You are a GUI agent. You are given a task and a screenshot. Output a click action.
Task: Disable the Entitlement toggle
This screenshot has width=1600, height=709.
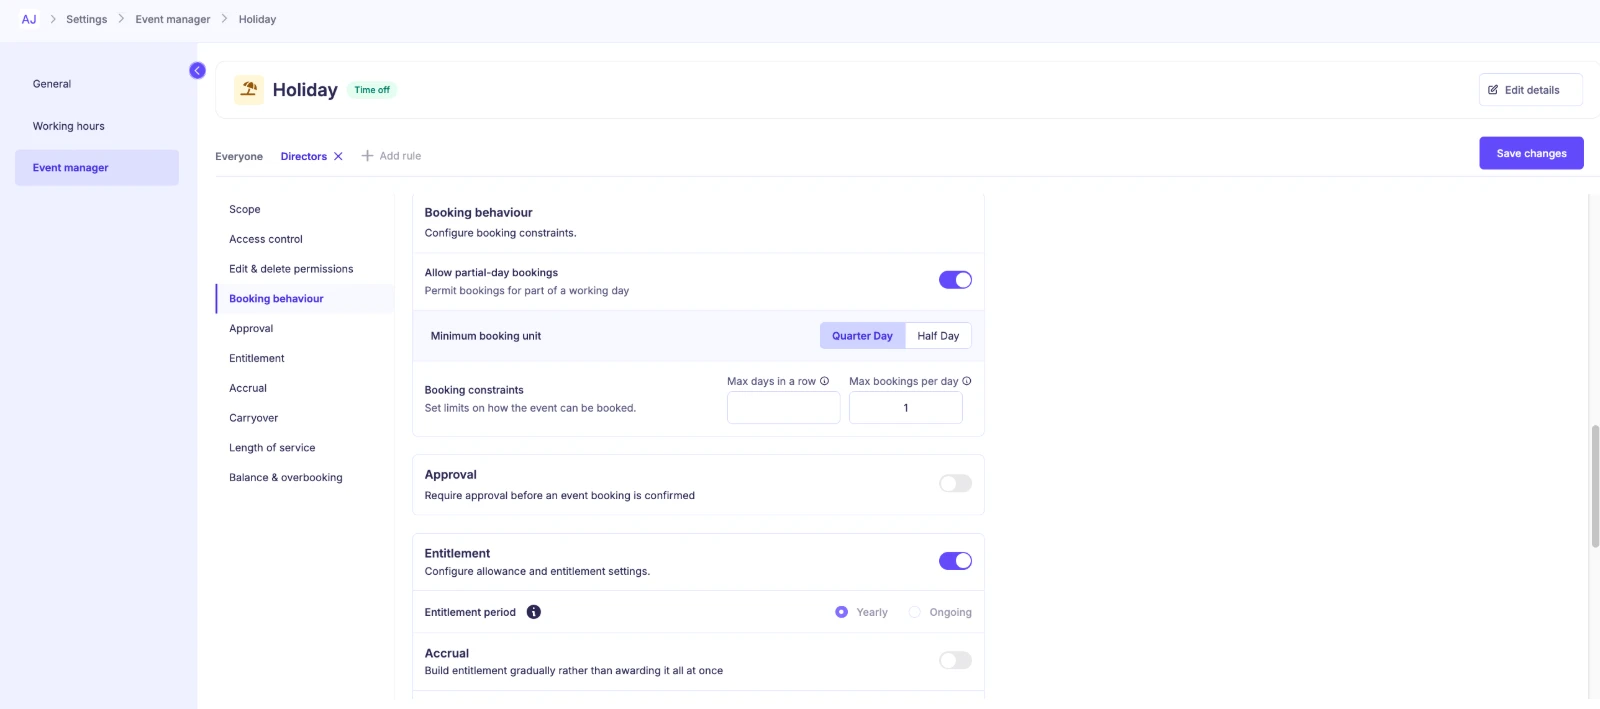click(955, 561)
